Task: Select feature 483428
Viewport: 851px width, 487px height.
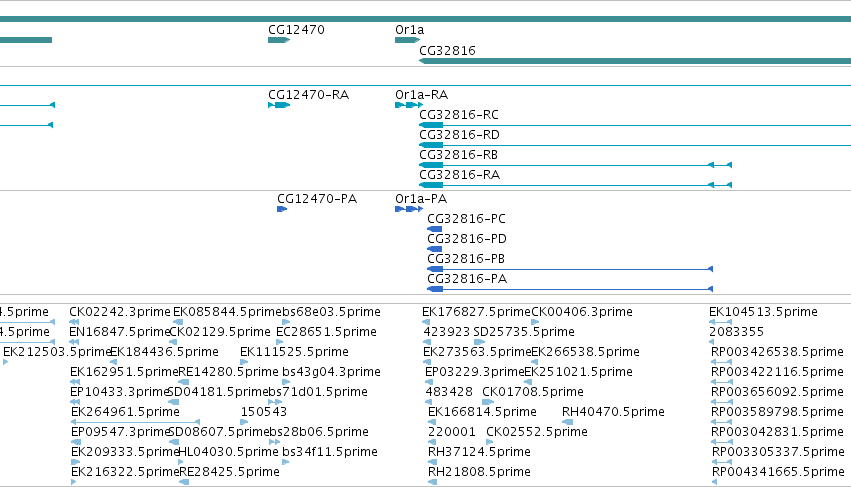Action: point(448,392)
